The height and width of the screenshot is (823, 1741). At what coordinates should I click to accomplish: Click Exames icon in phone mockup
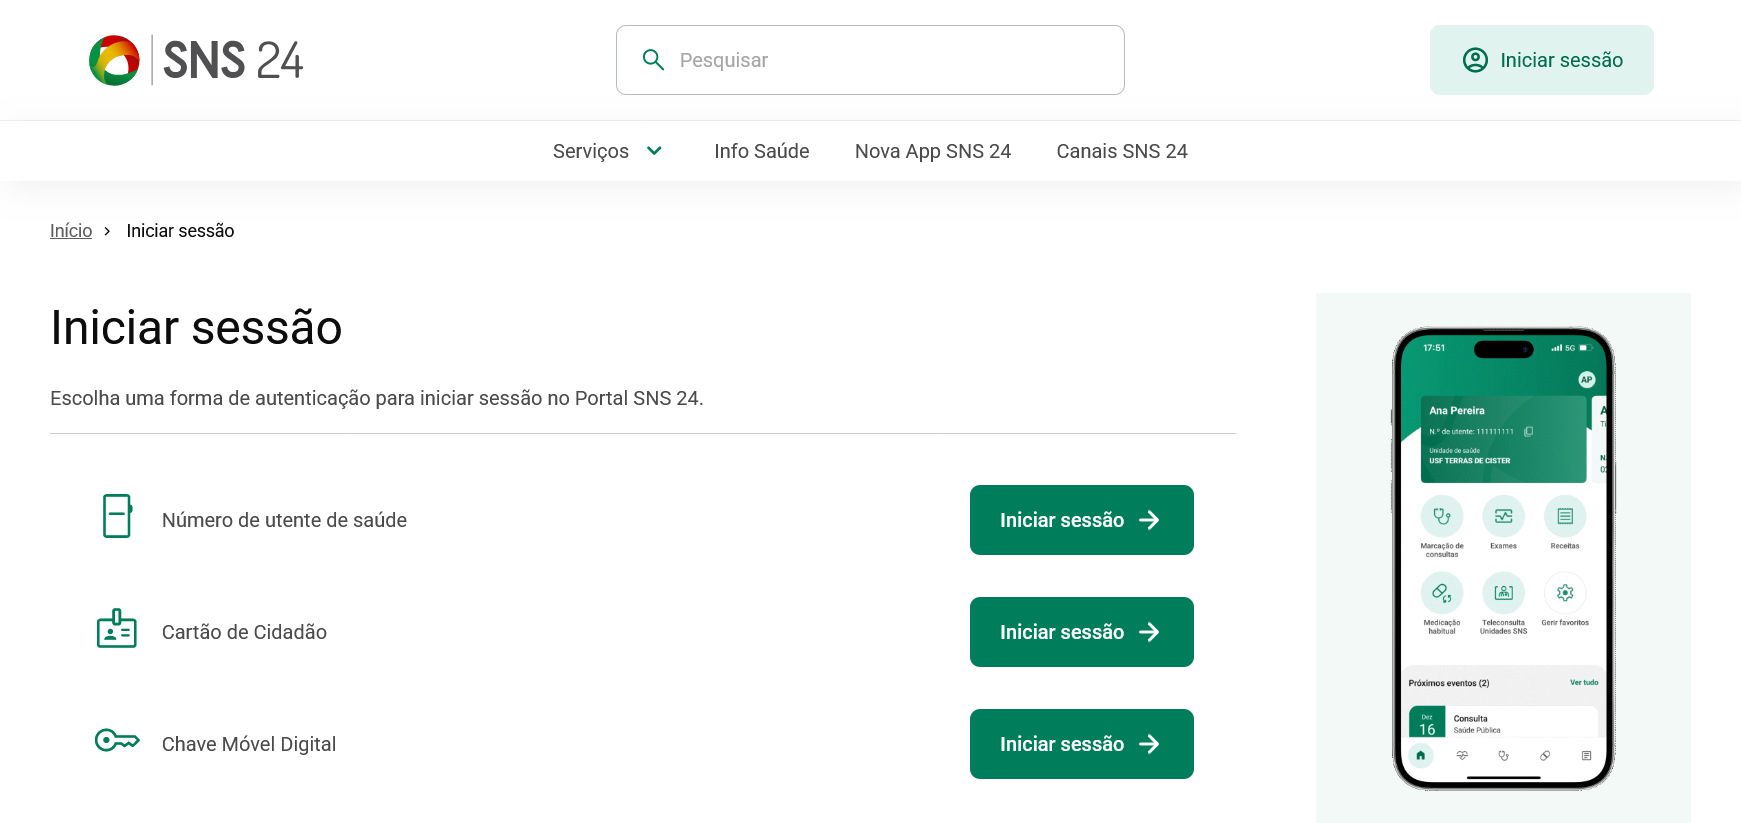point(1503,516)
